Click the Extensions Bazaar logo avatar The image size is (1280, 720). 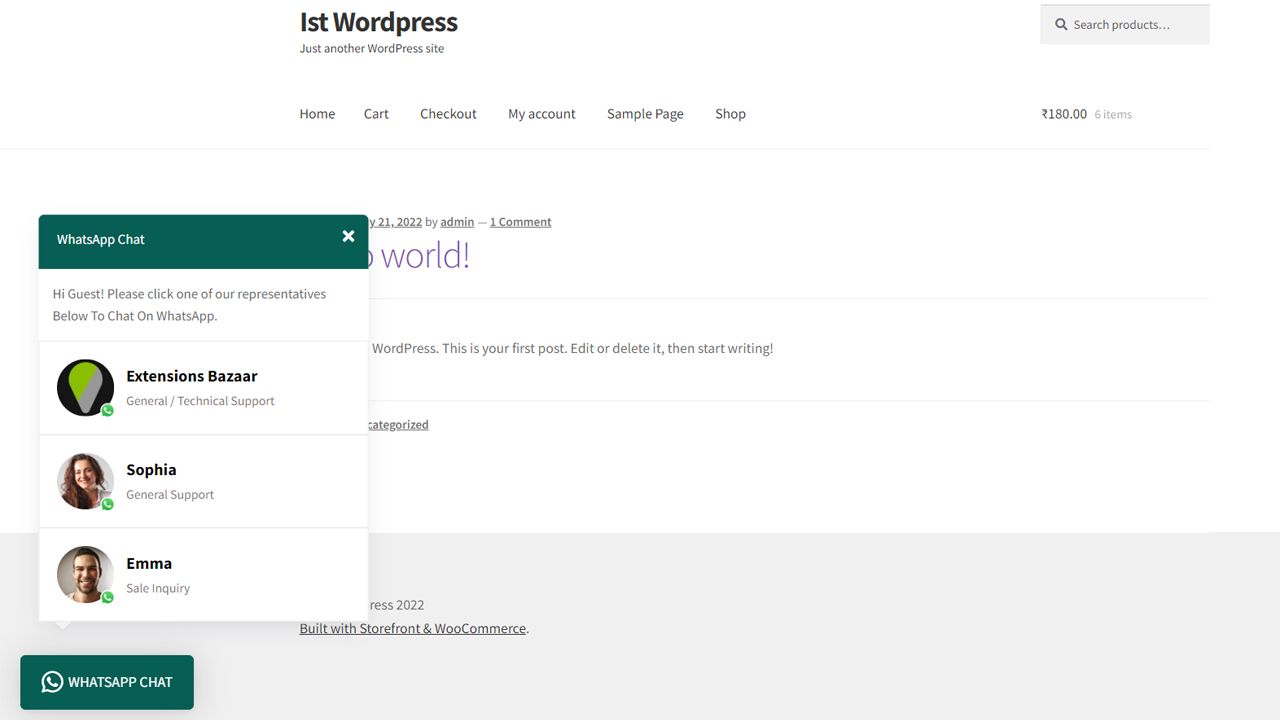tap(85, 388)
